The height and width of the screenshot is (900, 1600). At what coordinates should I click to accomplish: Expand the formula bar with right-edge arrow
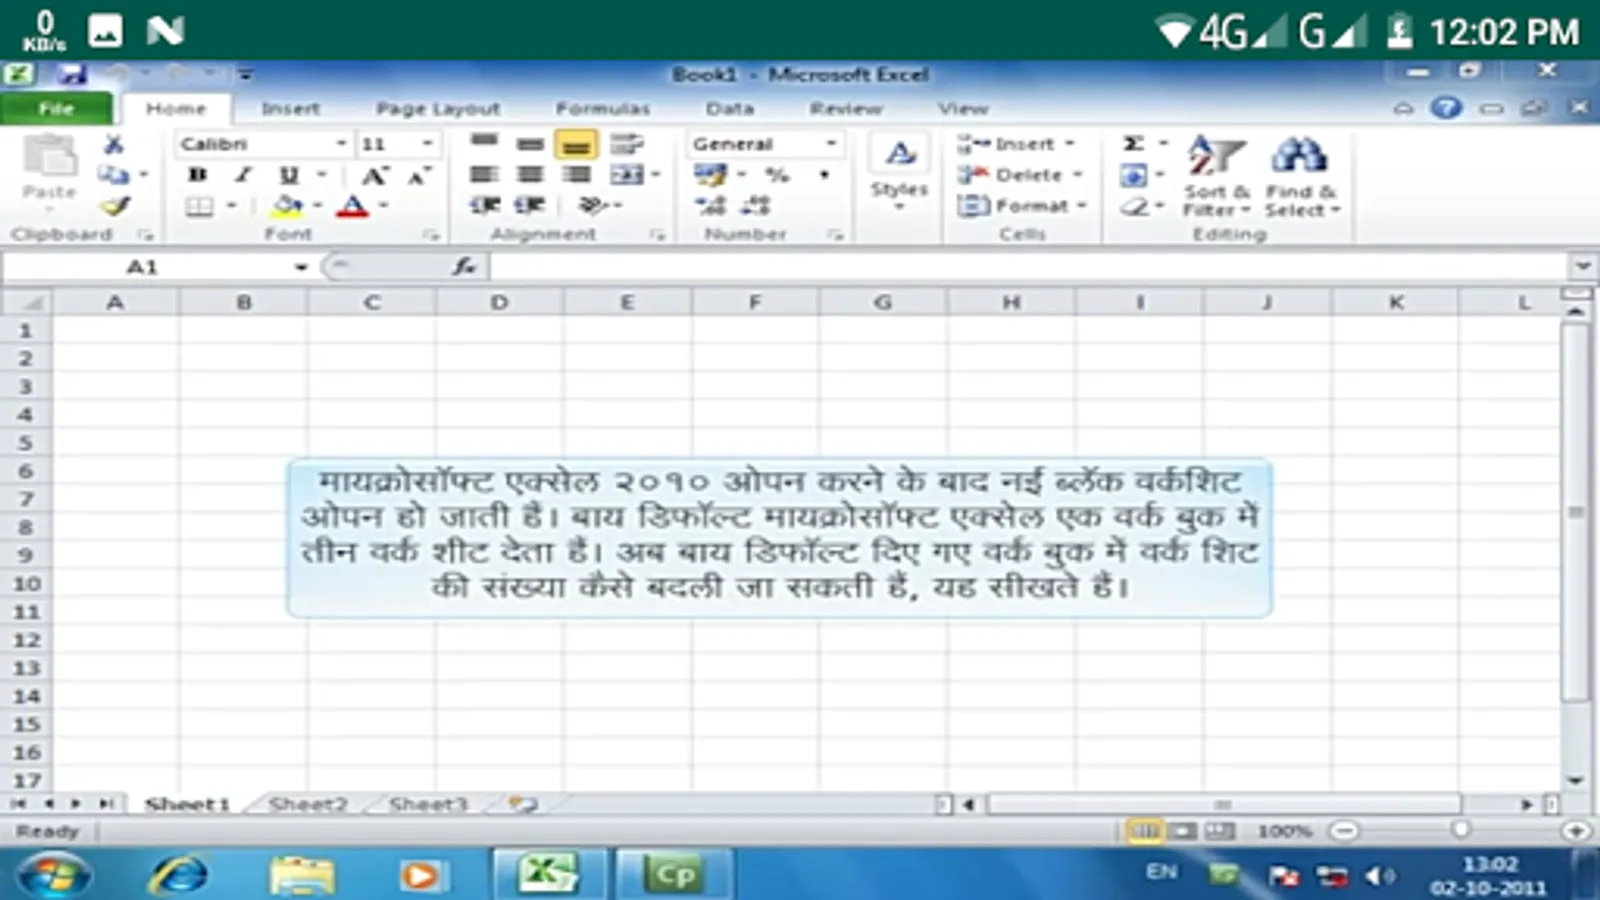pyautogui.click(x=1582, y=266)
